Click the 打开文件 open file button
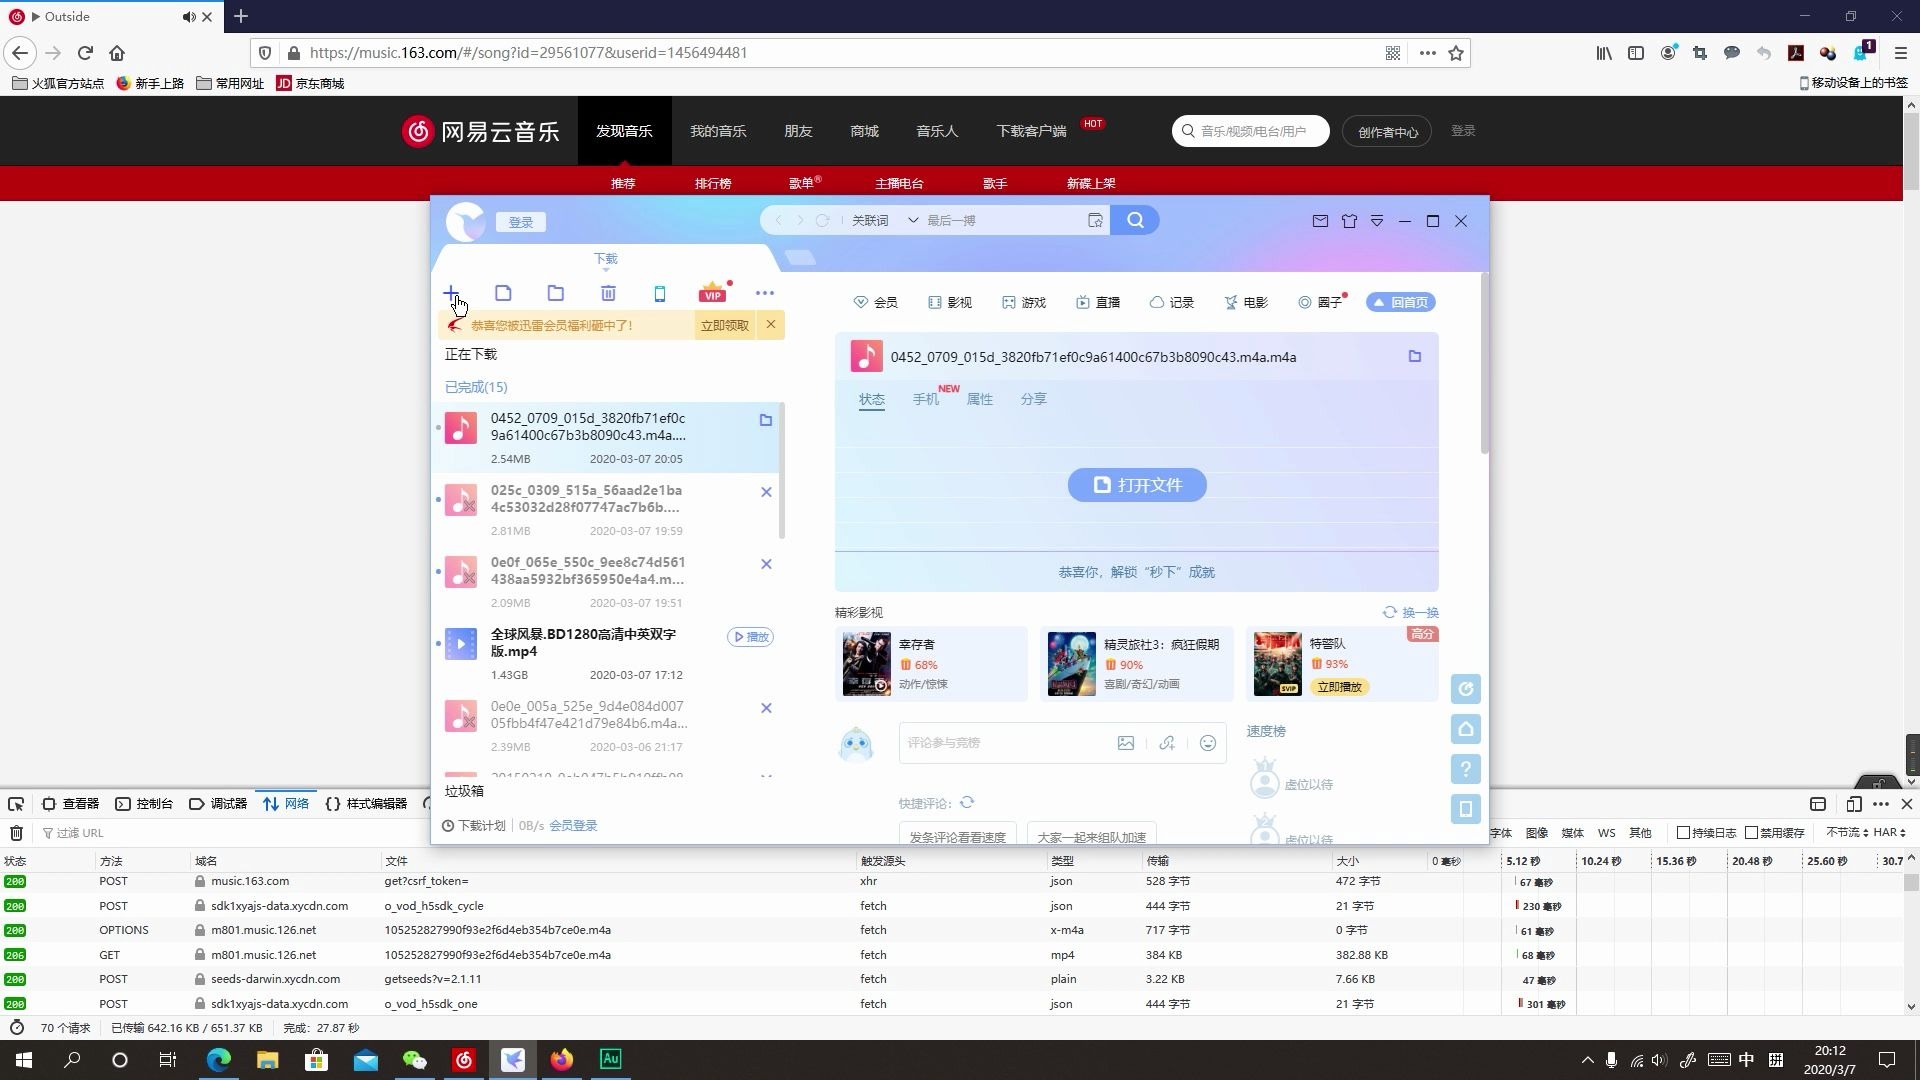The height and width of the screenshot is (1080, 1920). tap(1137, 485)
